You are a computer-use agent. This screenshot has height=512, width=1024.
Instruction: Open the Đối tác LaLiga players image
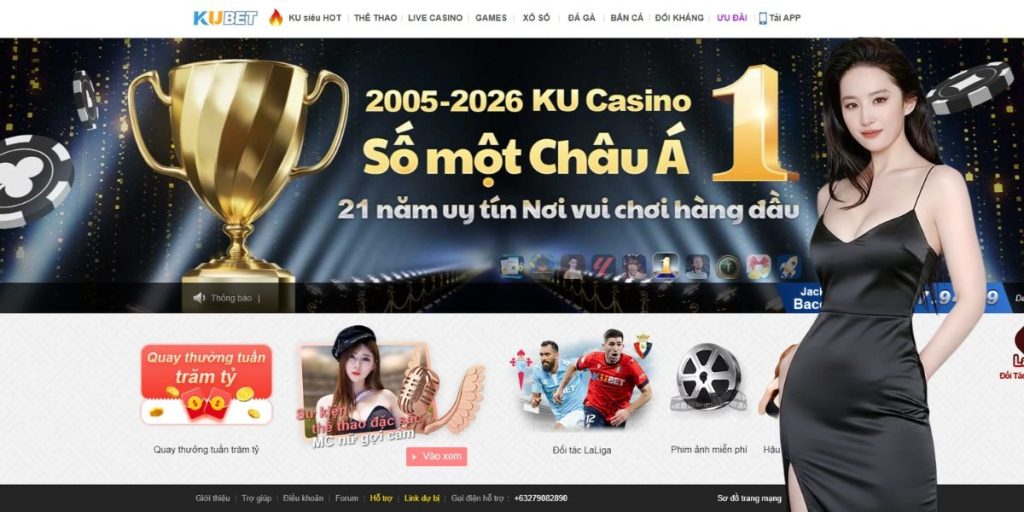coord(582,380)
